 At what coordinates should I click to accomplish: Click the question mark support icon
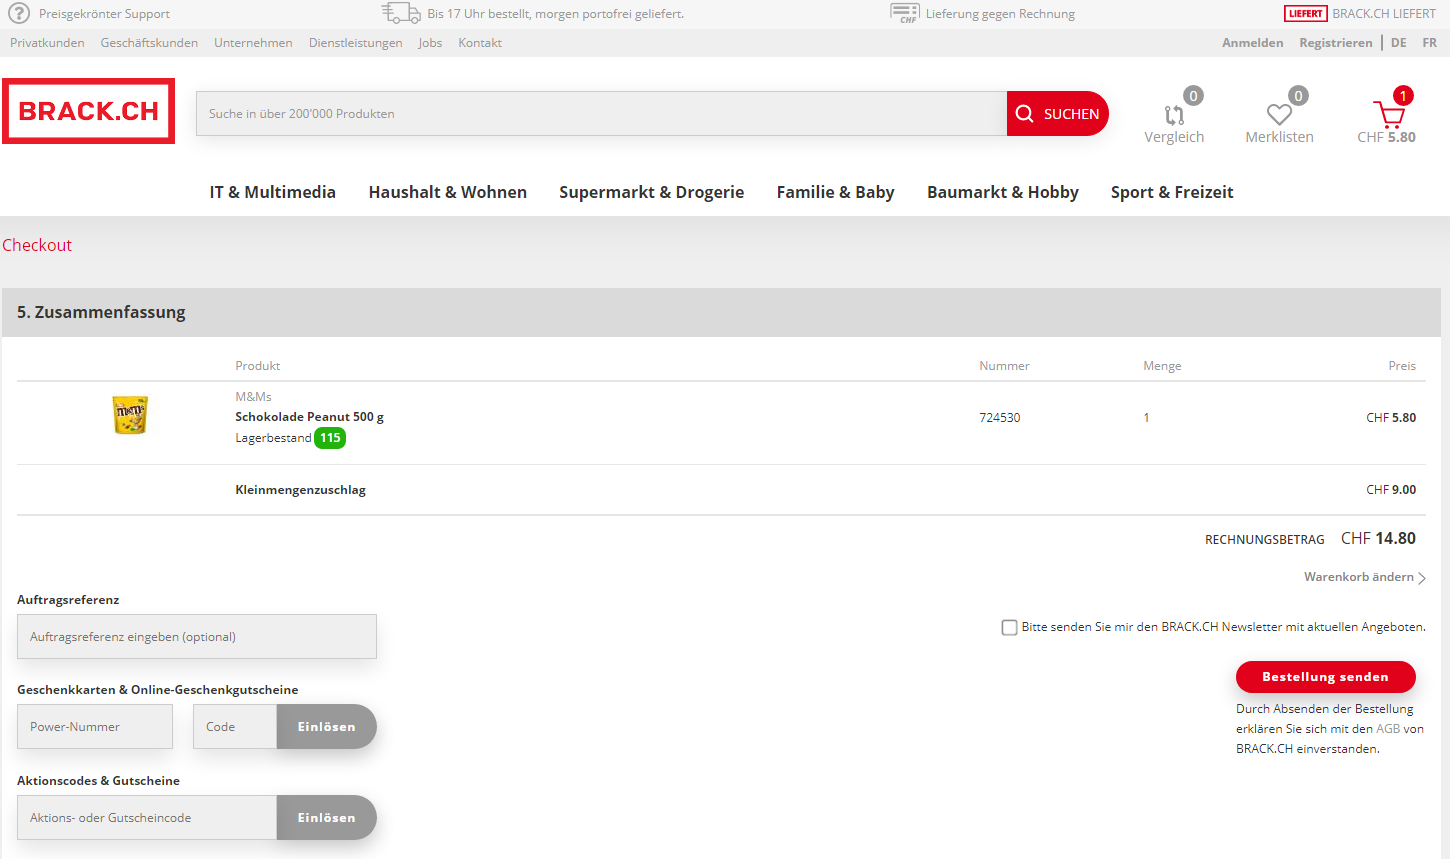[19, 14]
